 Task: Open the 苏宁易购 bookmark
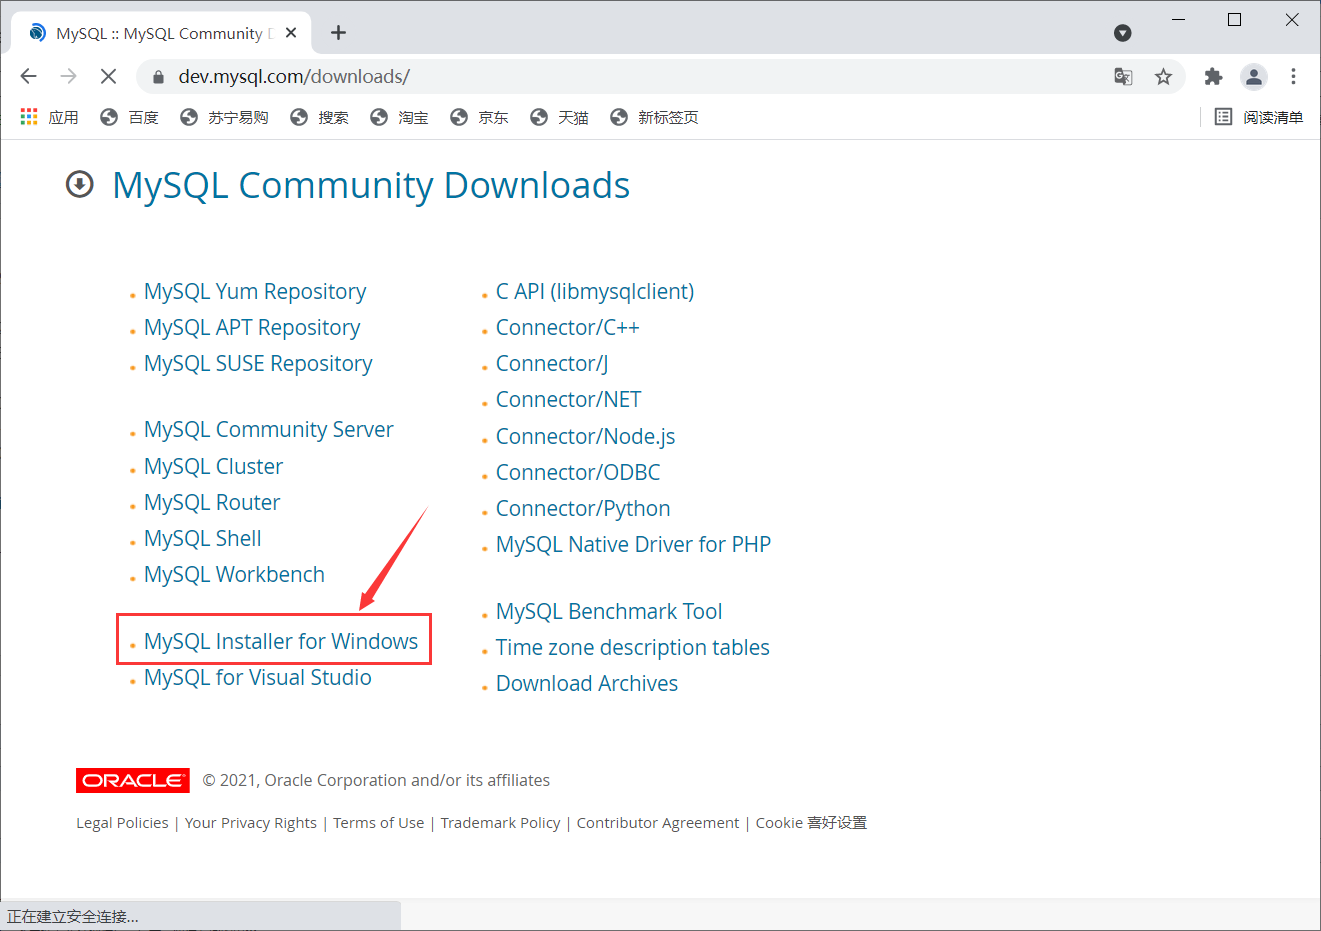224,117
